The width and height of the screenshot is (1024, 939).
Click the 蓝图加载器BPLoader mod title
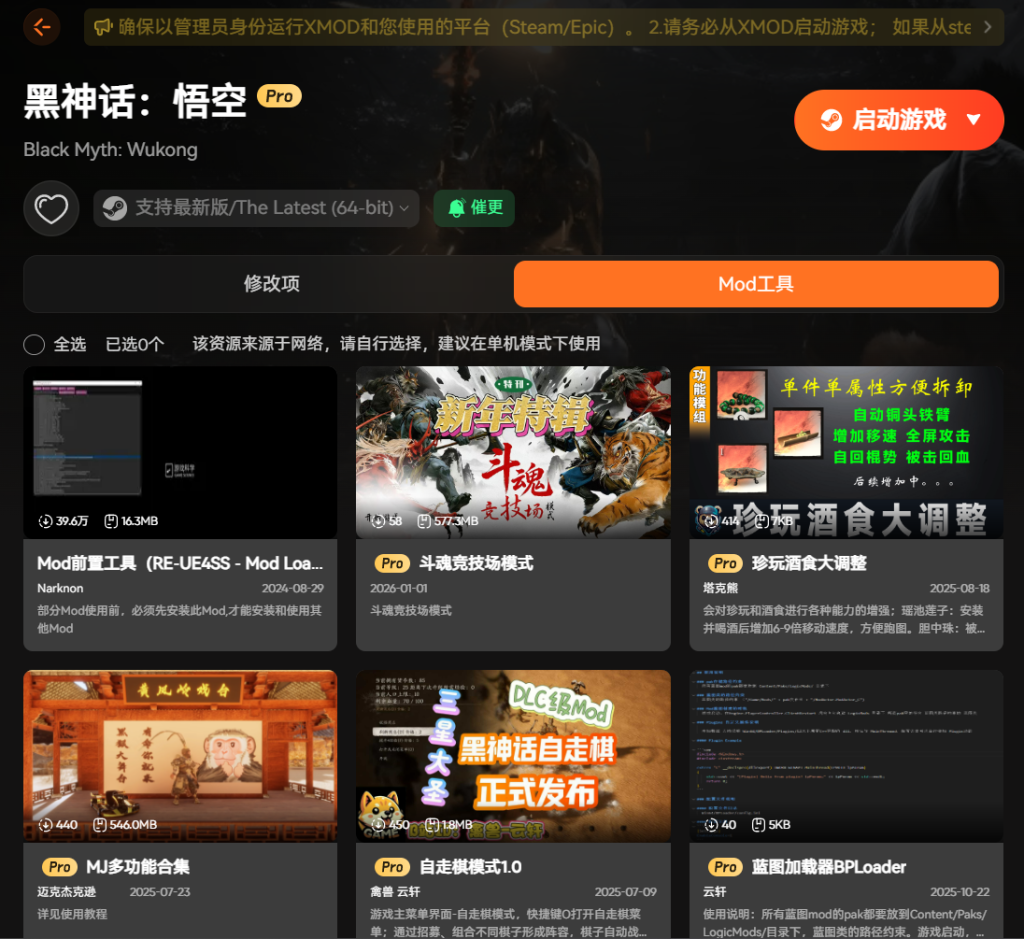[828, 867]
